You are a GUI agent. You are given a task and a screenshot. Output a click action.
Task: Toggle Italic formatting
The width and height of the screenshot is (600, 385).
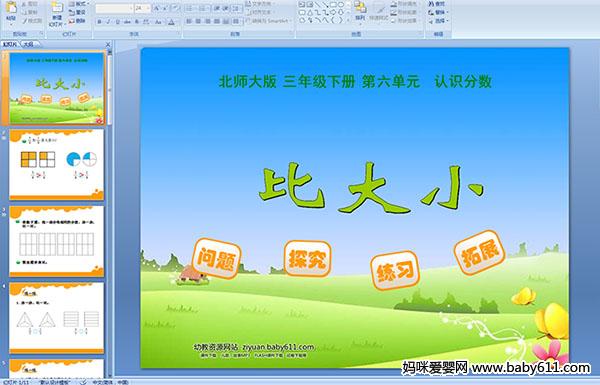click(108, 22)
